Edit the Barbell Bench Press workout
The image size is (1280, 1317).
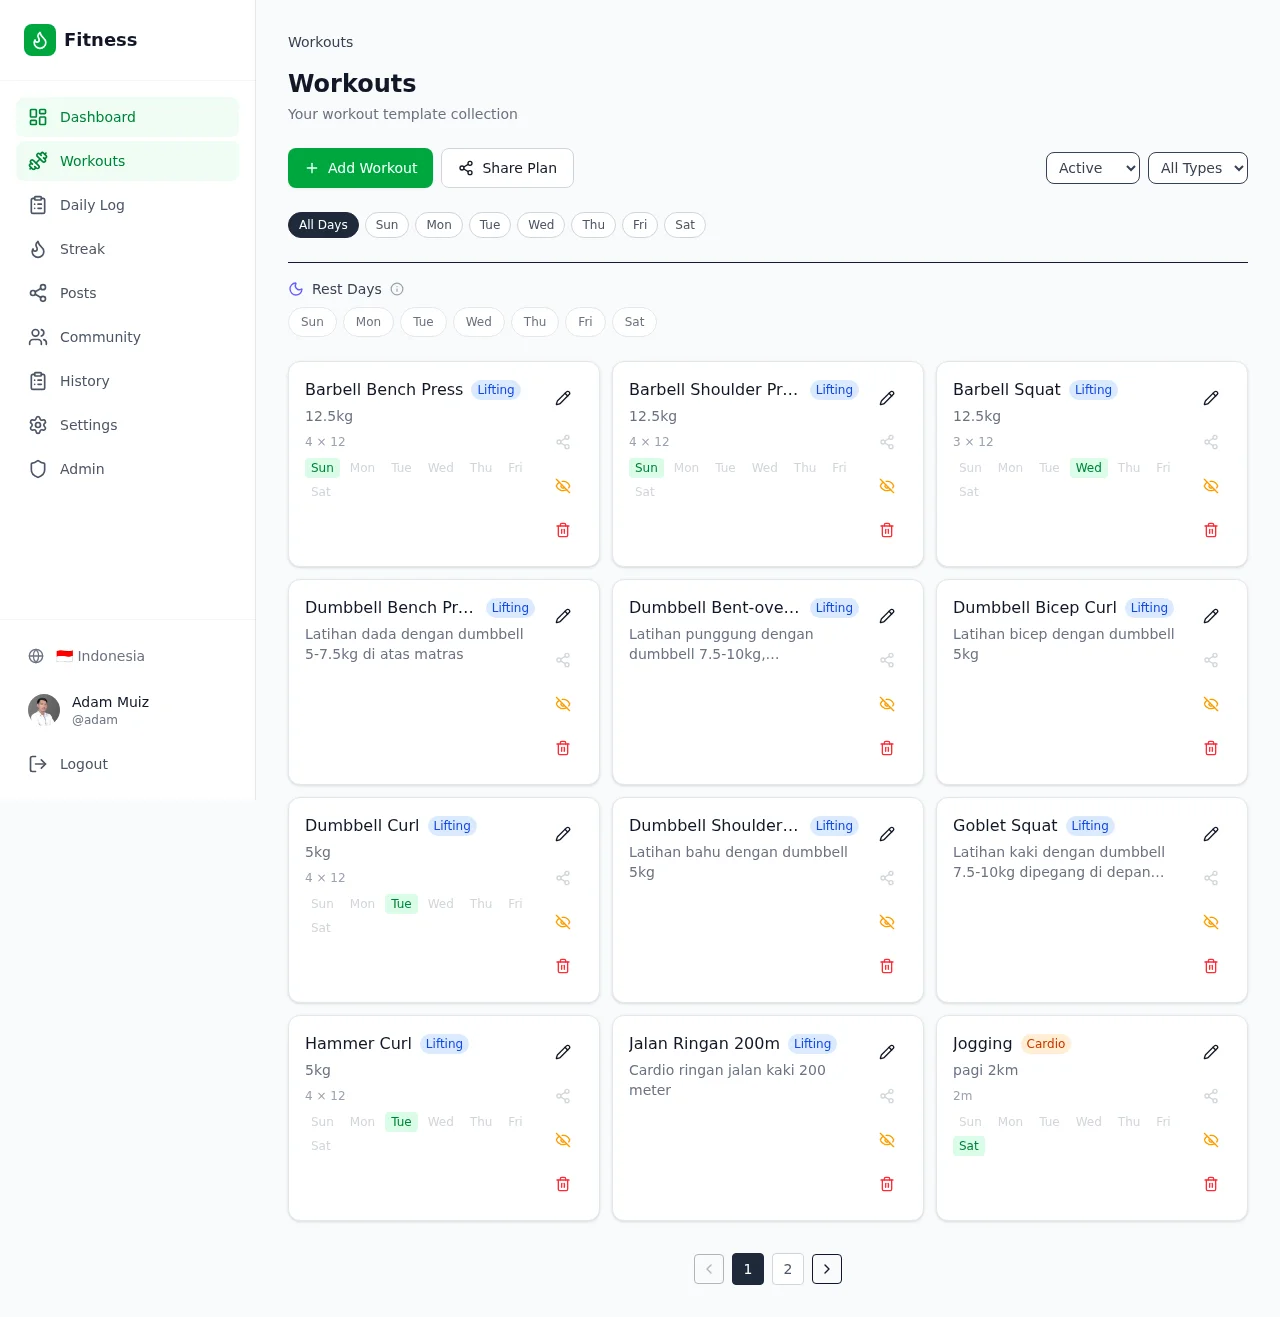pyautogui.click(x=563, y=398)
